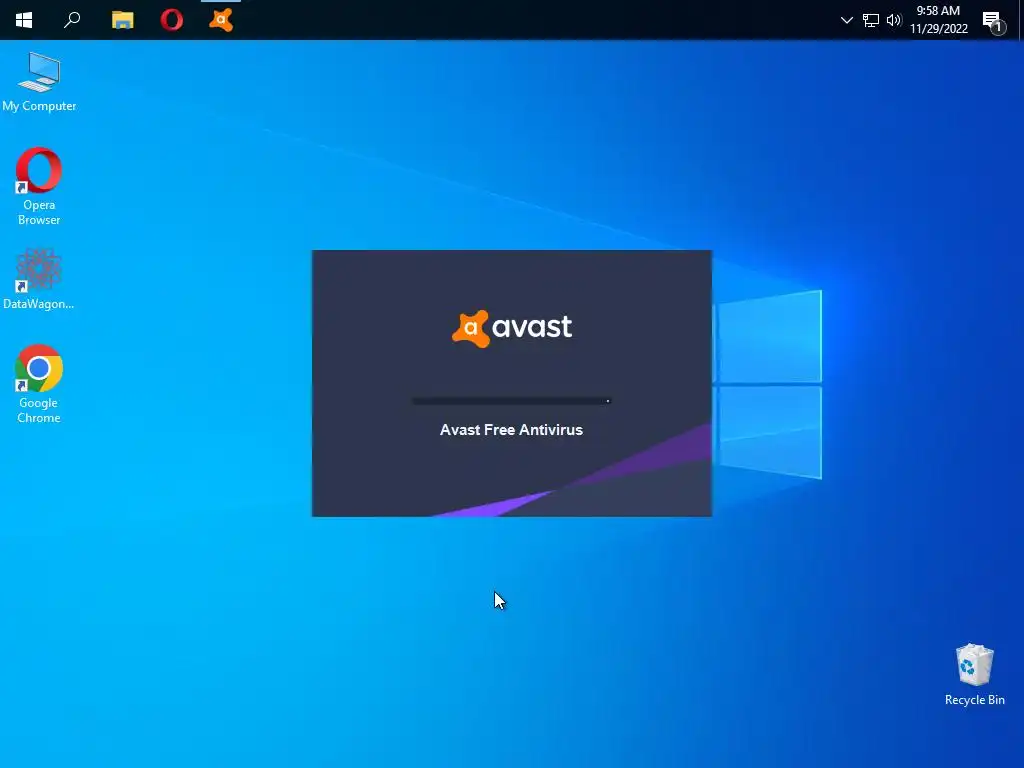Open the taskbar search magnifier

(72, 20)
